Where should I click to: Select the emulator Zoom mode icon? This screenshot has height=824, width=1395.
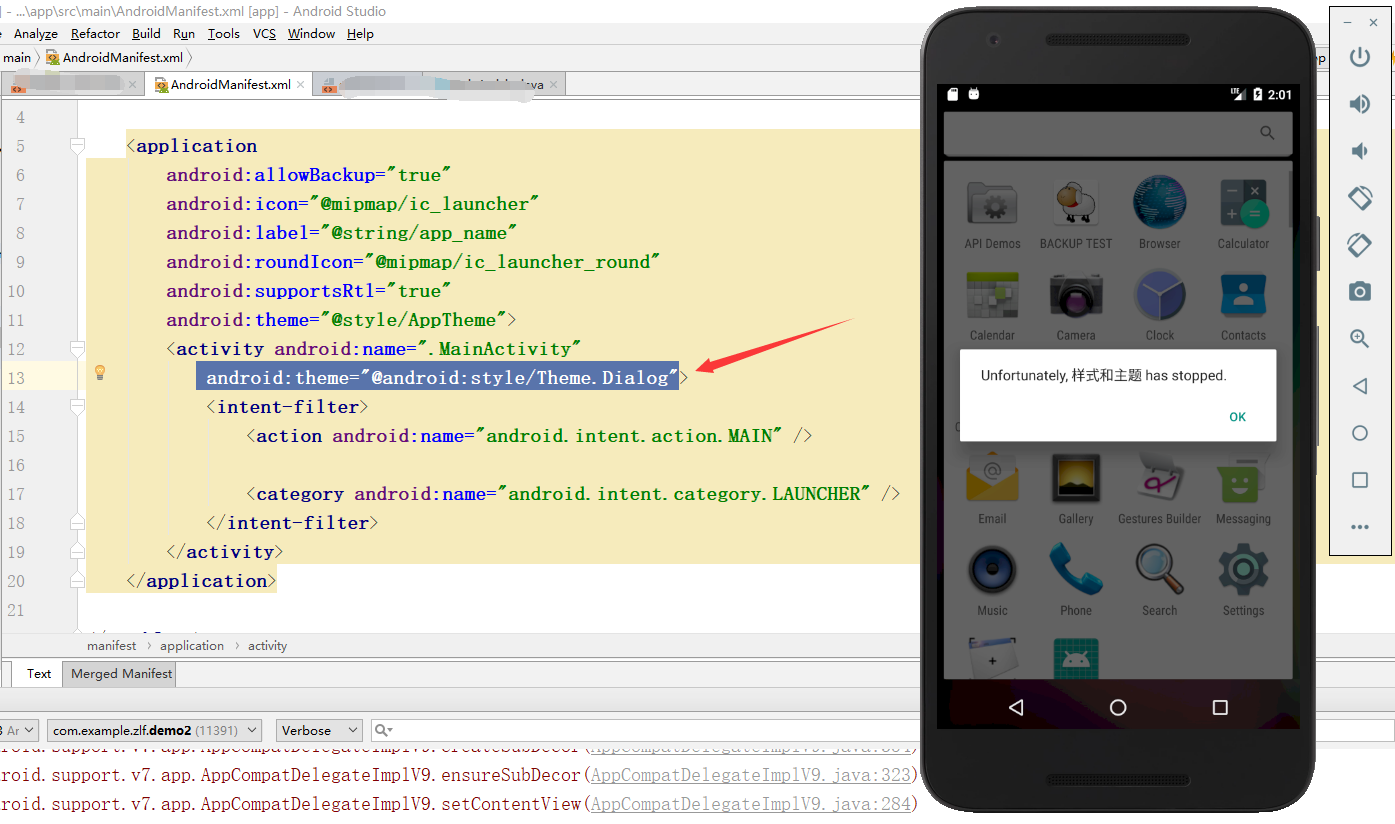click(x=1360, y=338)
